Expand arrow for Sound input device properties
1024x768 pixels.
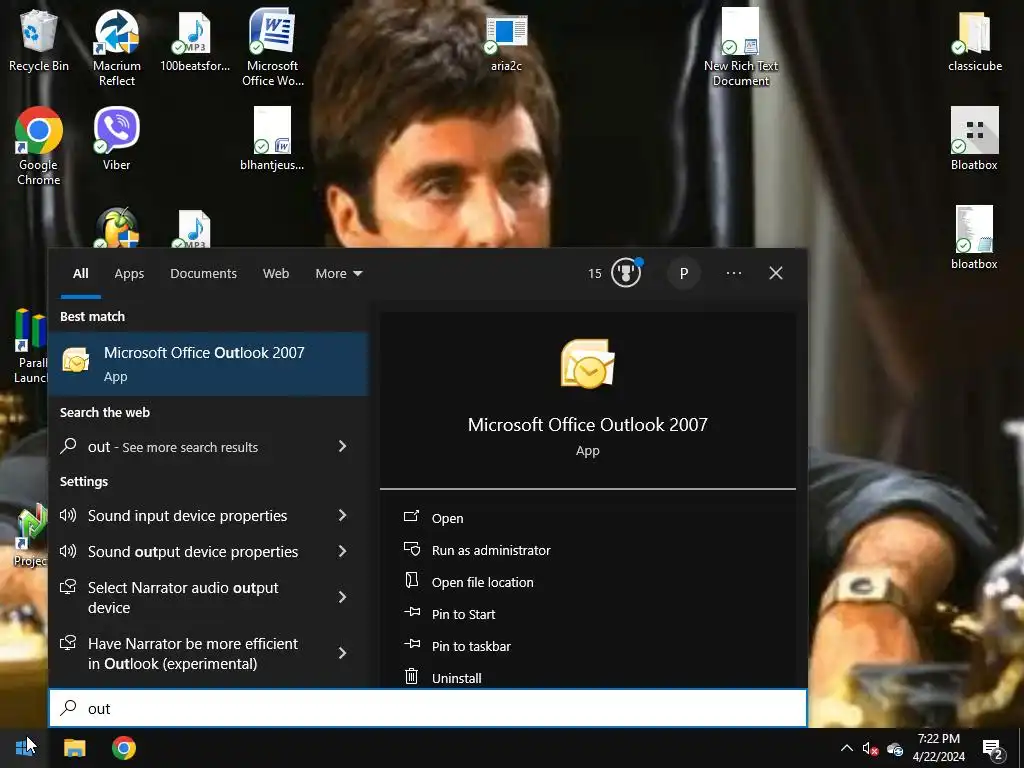click(x=342, y=515)
